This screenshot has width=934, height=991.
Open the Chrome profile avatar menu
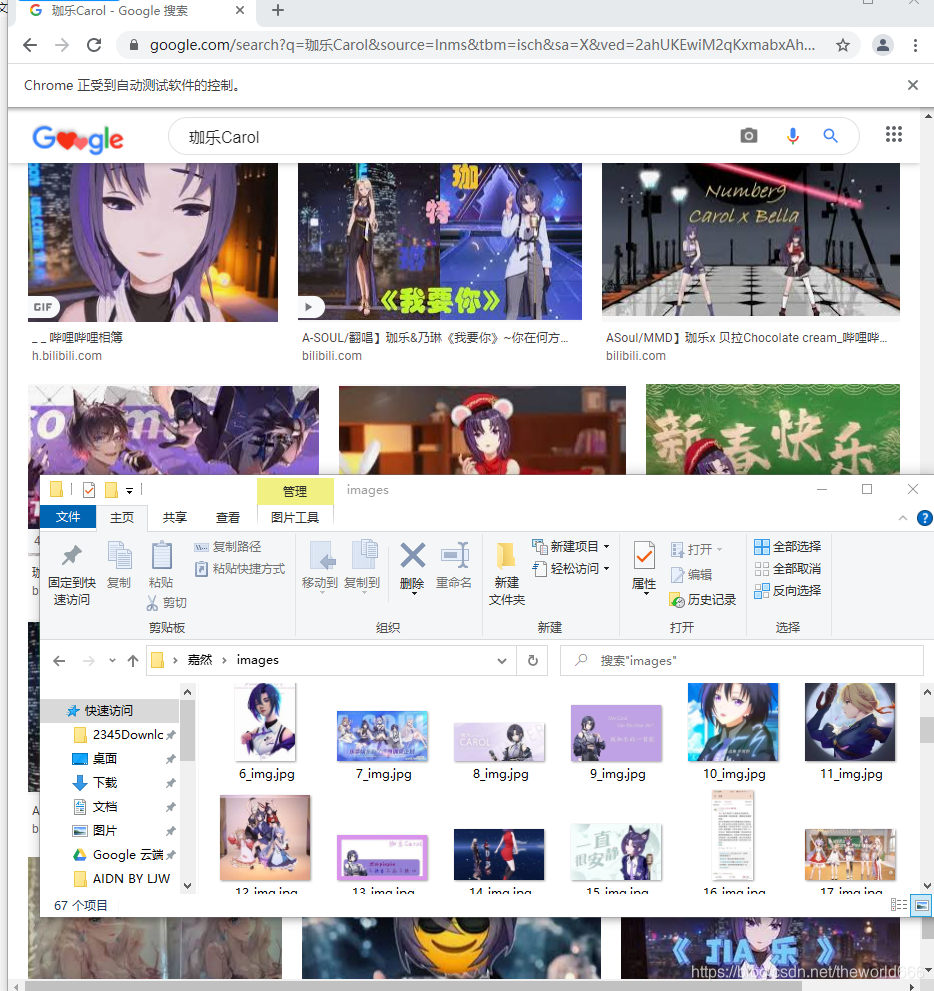[x=882, y=45]
